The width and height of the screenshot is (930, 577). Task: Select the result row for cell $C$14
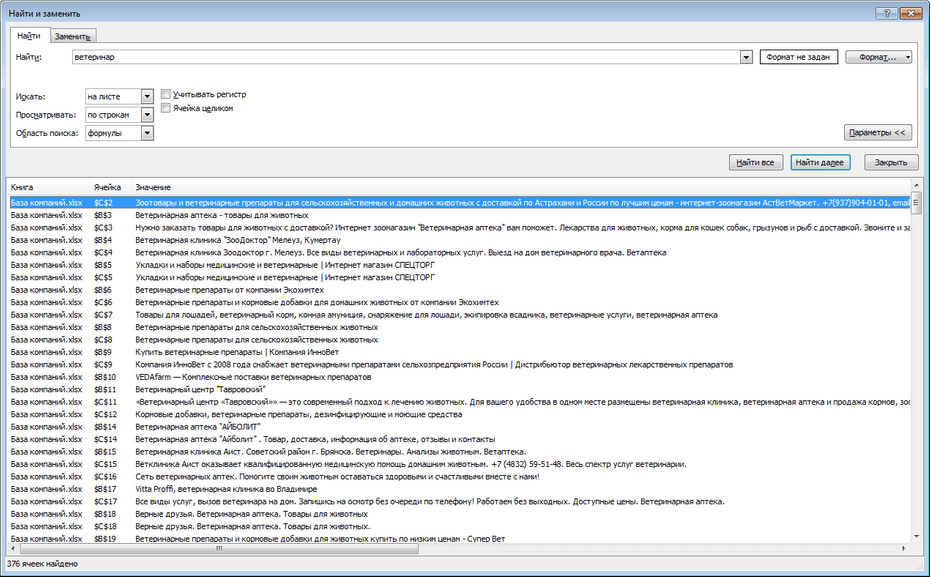459,439
